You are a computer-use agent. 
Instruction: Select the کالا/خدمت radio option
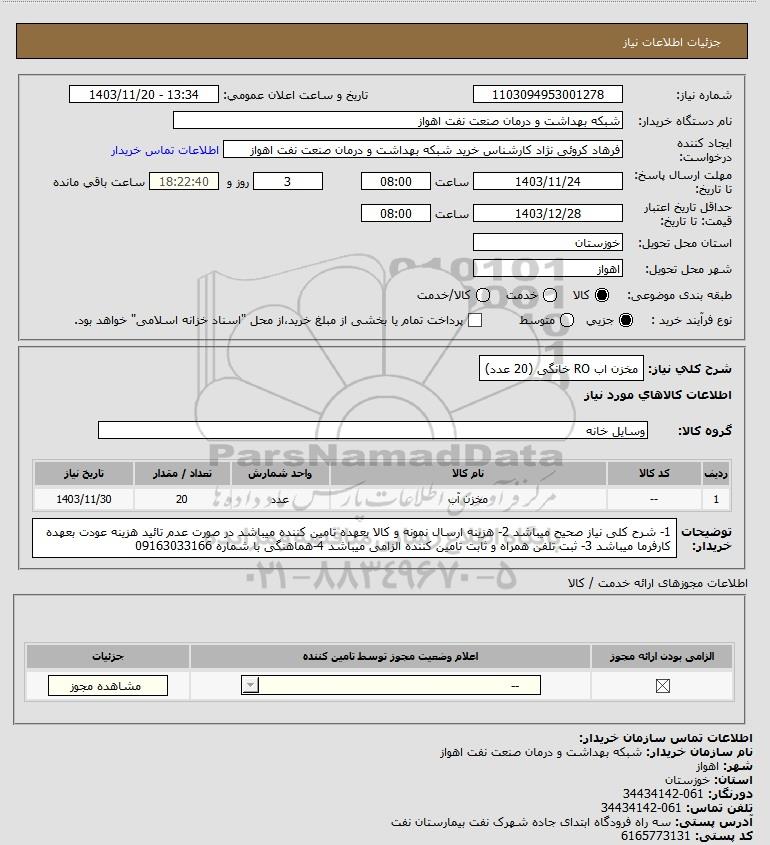483,295
